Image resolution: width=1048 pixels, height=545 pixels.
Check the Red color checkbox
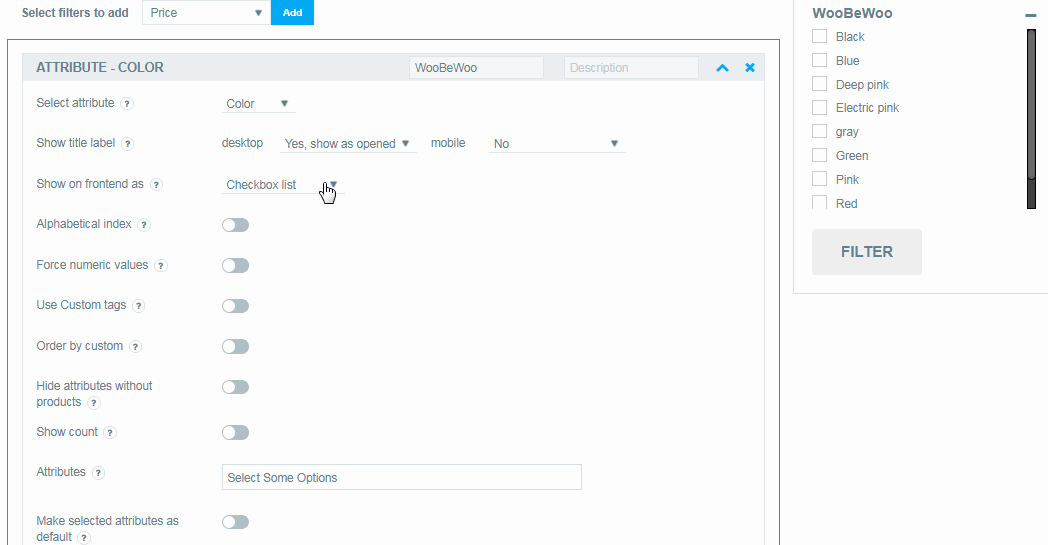point(819,202)
